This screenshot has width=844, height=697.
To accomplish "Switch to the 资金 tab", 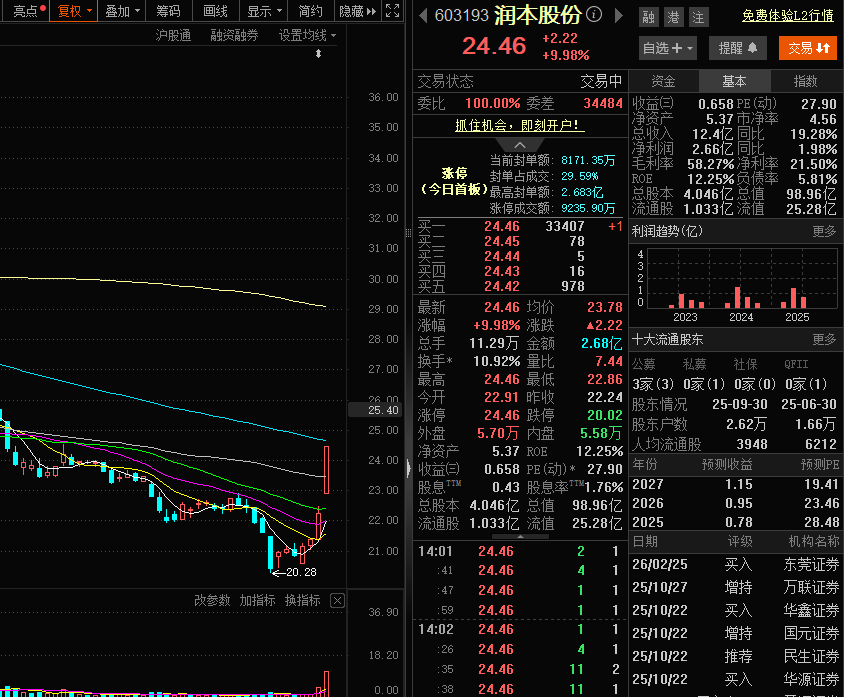I will coord(663,81).
